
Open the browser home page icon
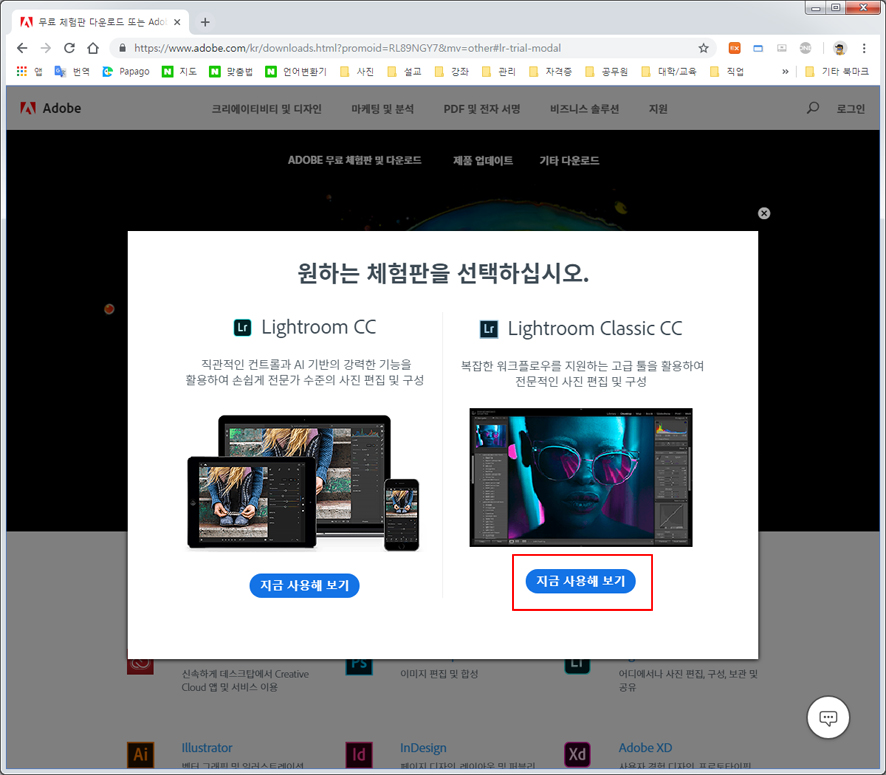tap(93, 48)
